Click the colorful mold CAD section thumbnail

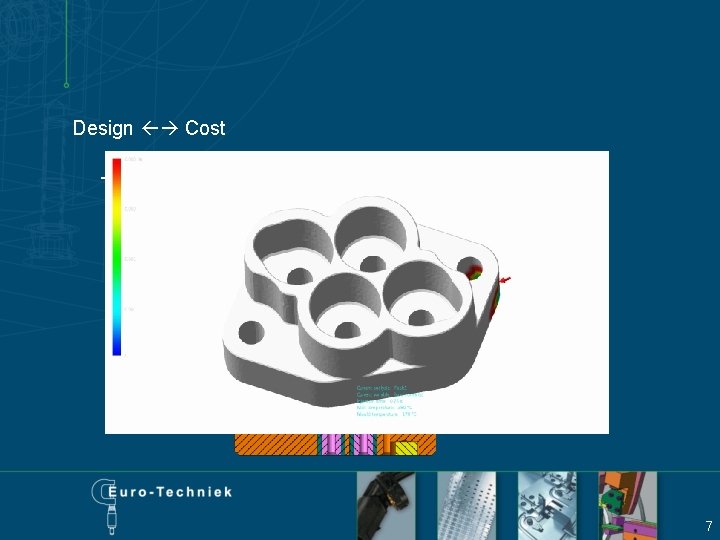pyautogui.click(x=628, y=506)
